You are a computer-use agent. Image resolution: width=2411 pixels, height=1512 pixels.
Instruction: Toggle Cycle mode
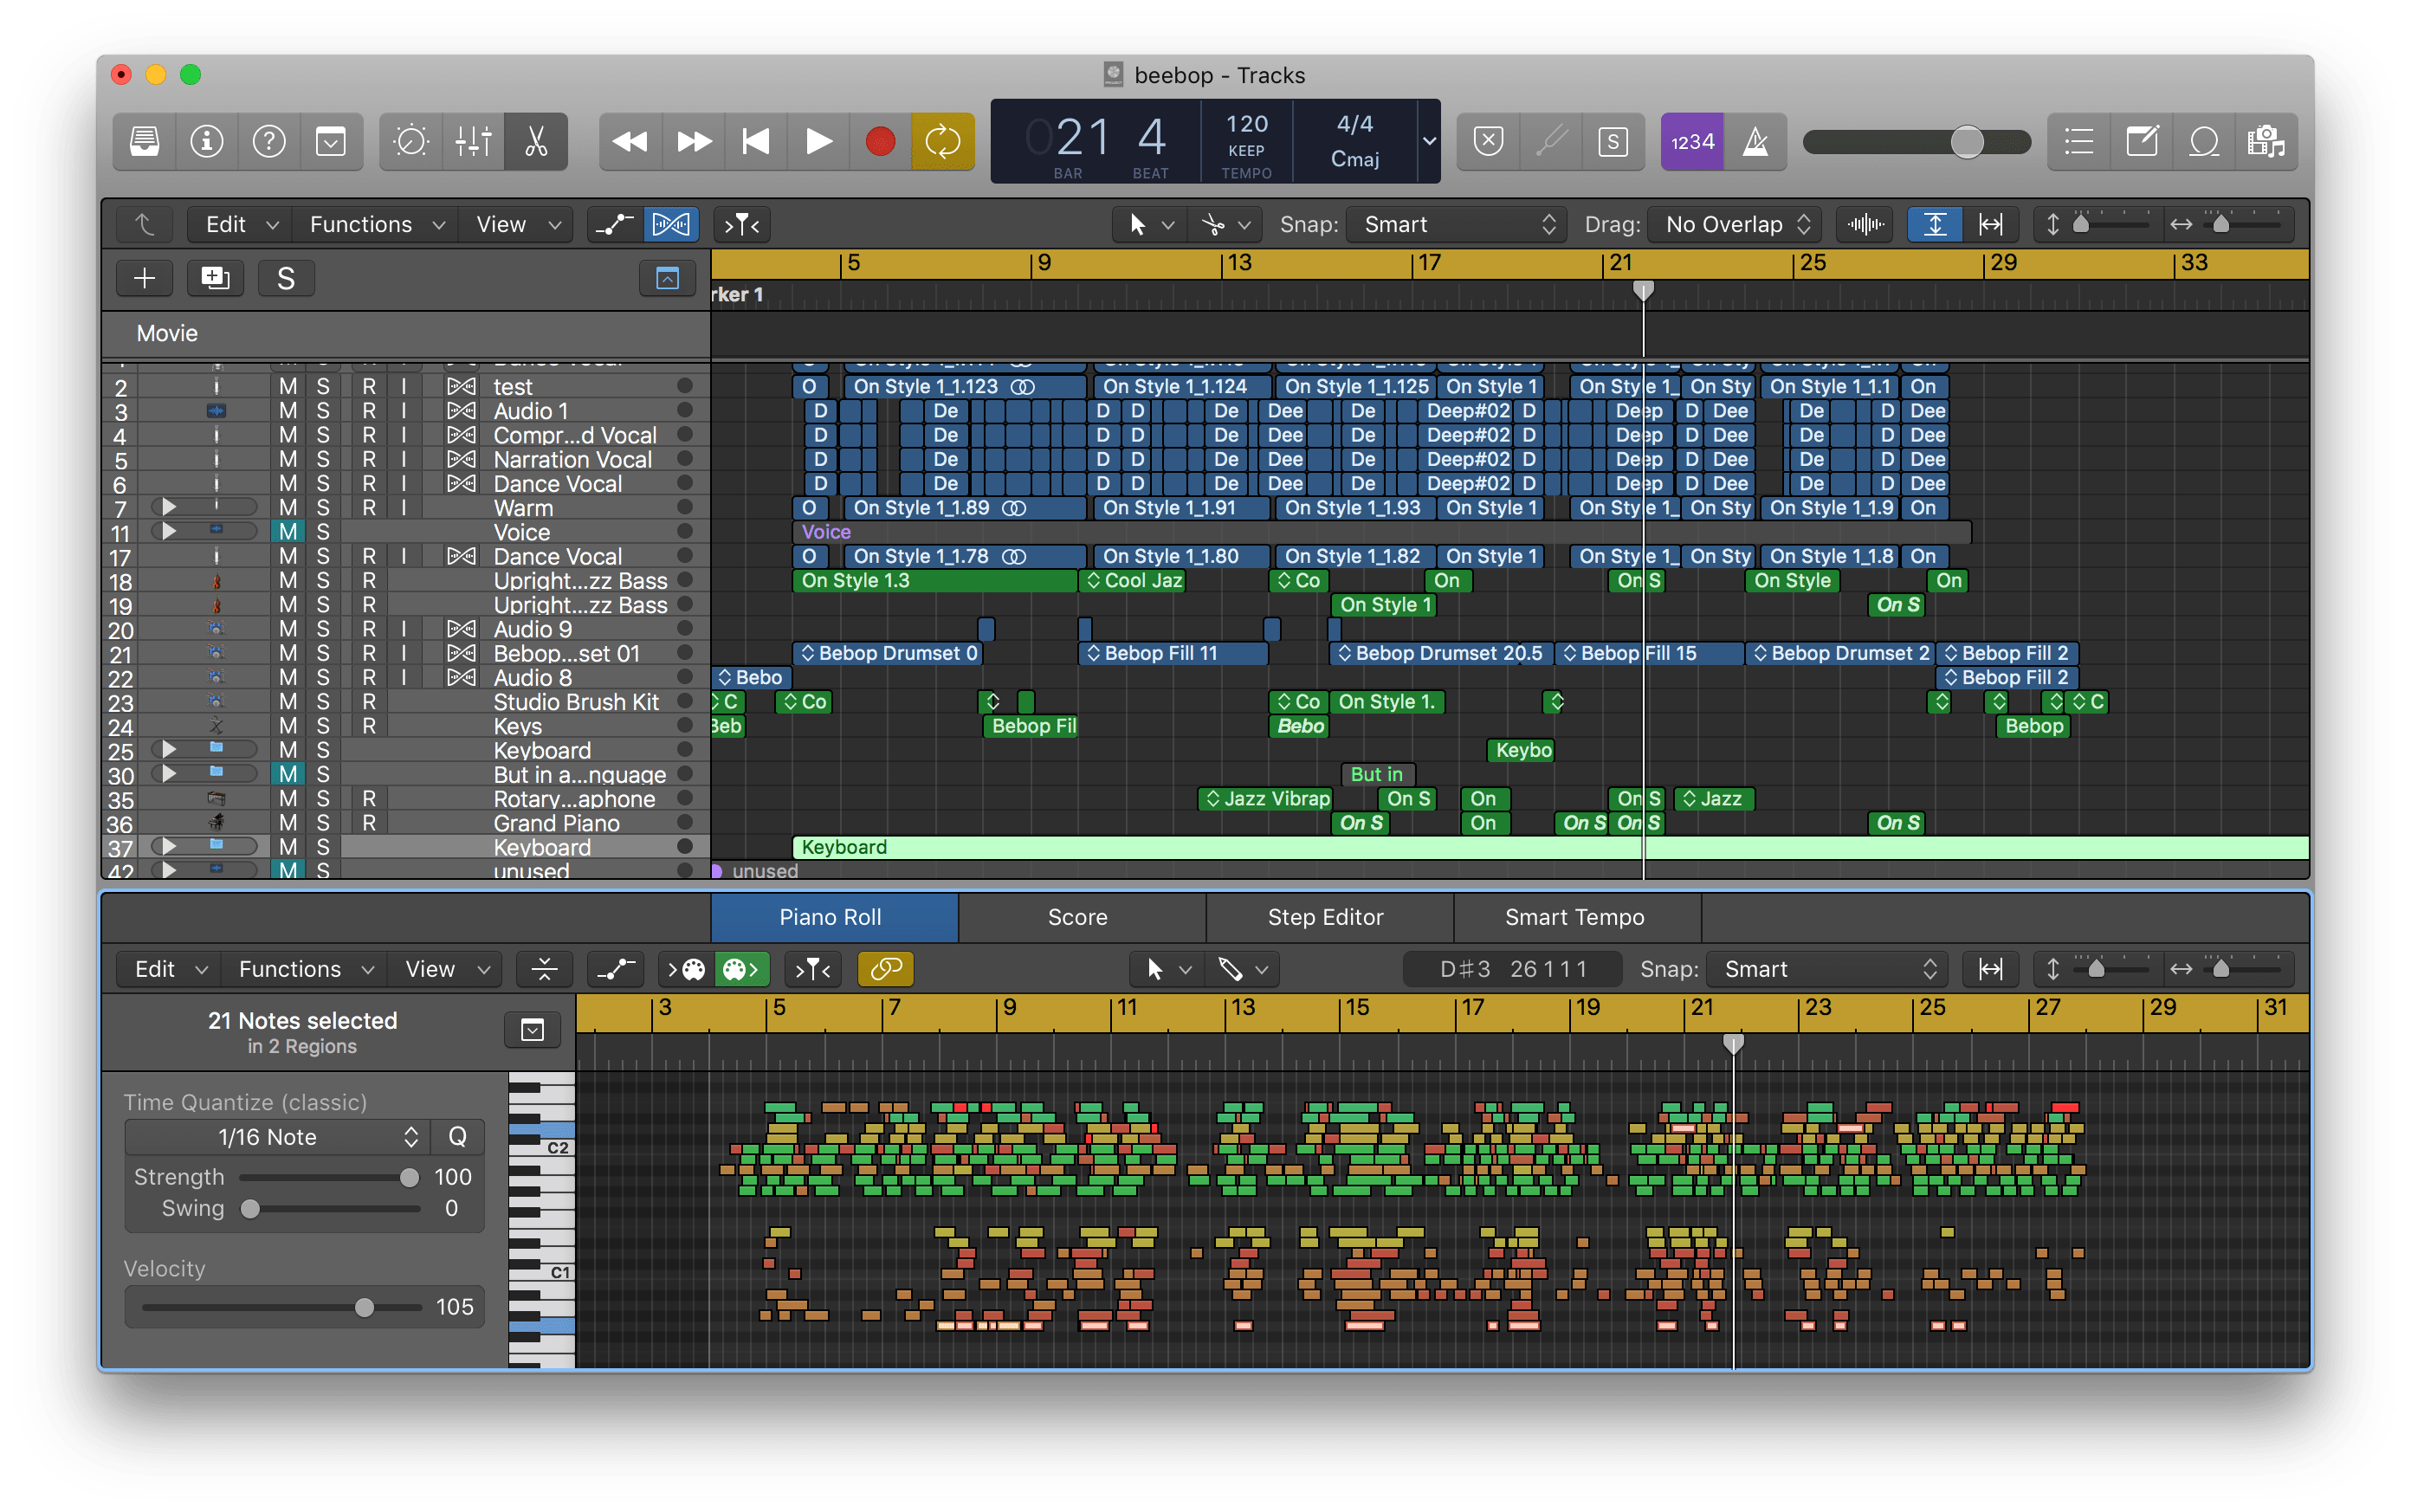(x=942, y=141)
